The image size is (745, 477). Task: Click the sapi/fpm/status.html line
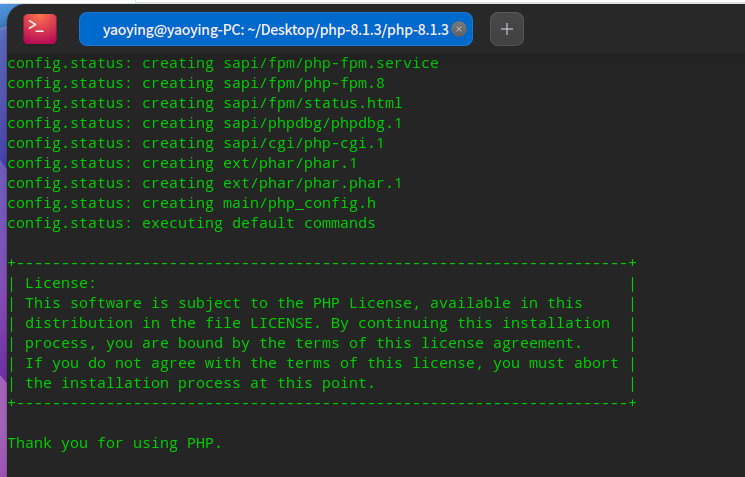(x=204, y=103)
